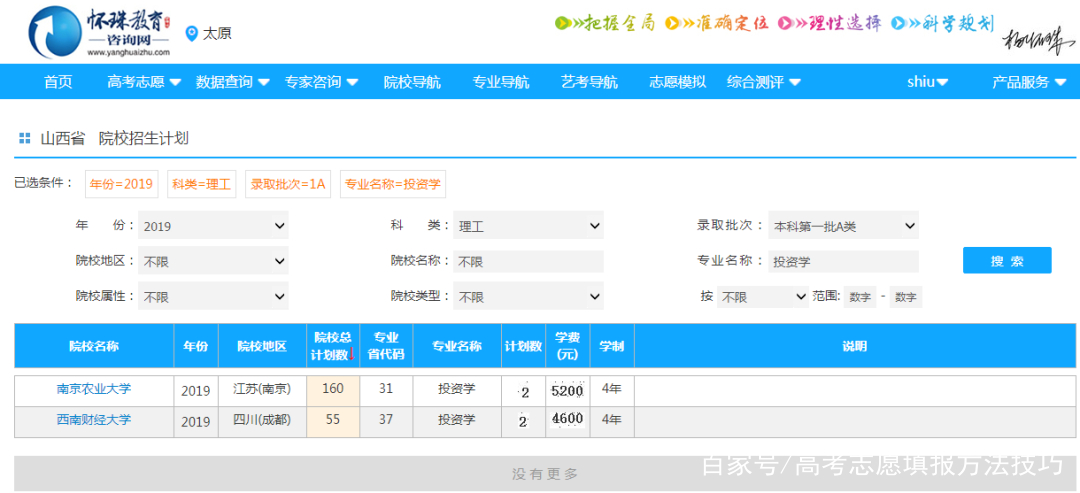1080x493 pixels.
Task: Click total plan count 55 cell
Action: (x=333, y=421)
